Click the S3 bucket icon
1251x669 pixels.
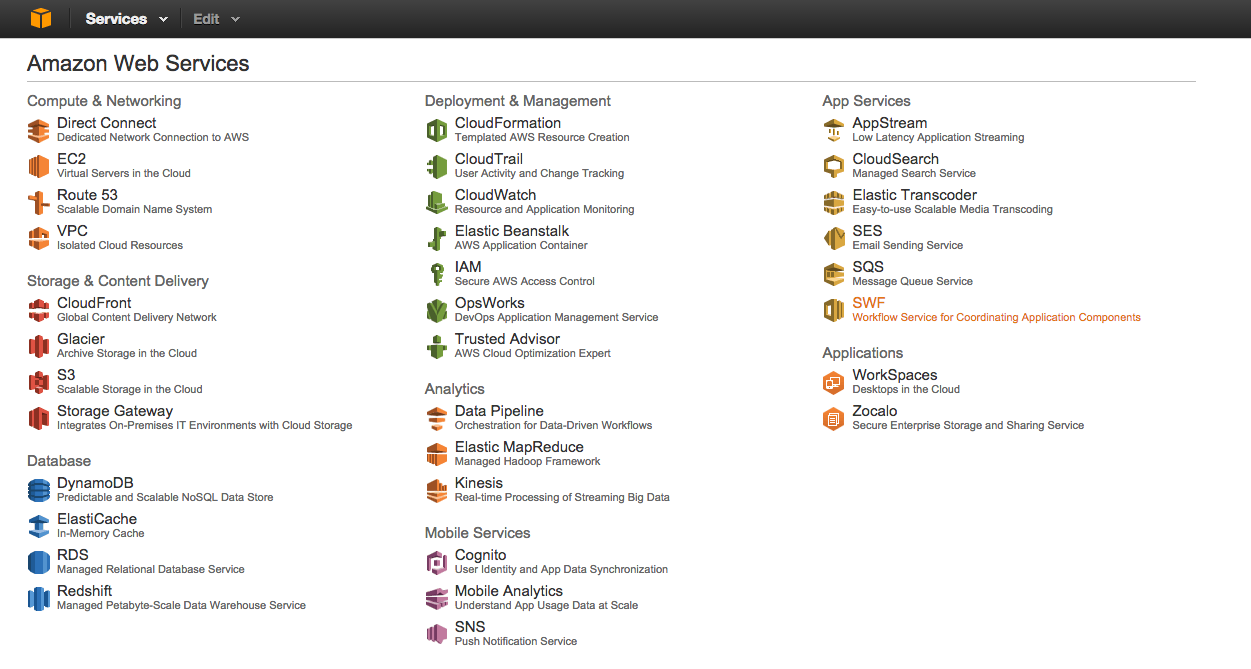pyautogui.click(x=39, y=382)
